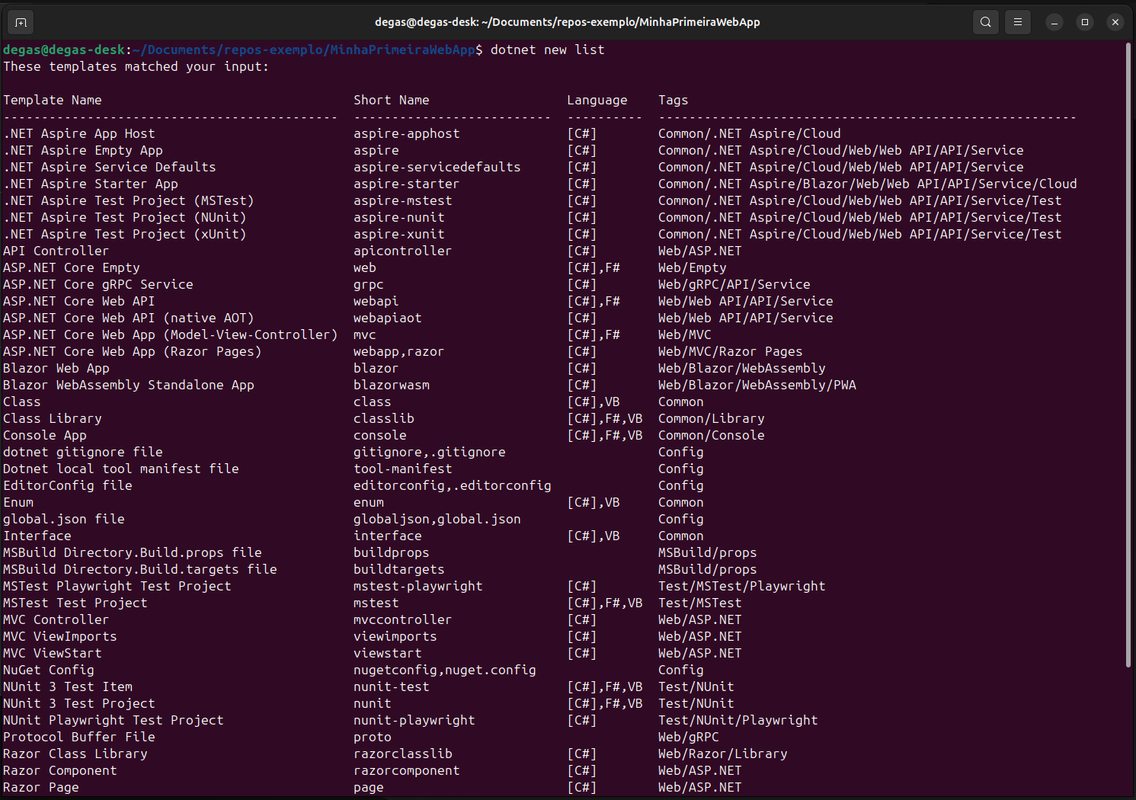
Task: Select 'aspire-servicedefaults' short name
Action: pyautogui.click(x=437, y=167)
